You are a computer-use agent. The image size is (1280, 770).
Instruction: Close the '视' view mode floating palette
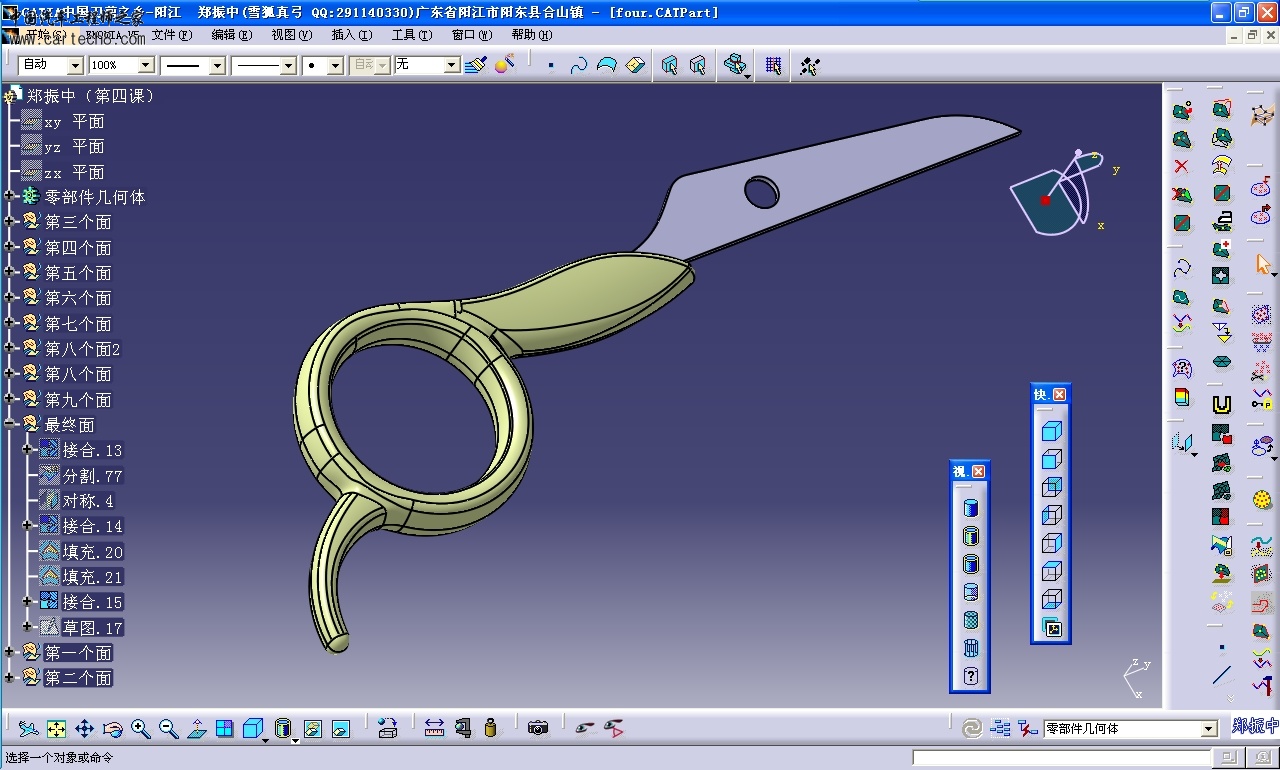979,472
